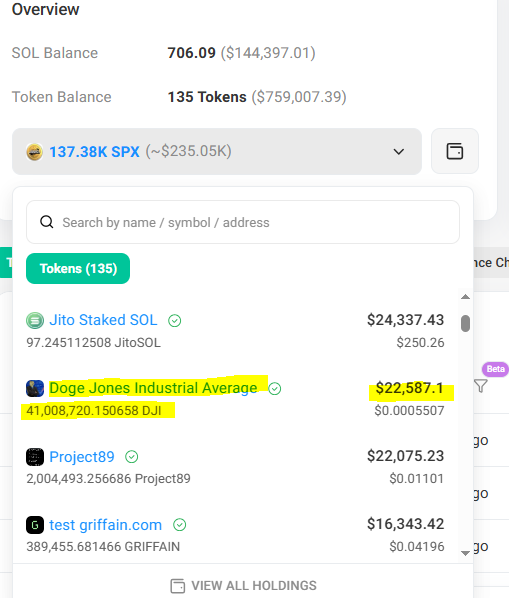Click the Doge Jones Industrial Average logo

coord(35,388)
